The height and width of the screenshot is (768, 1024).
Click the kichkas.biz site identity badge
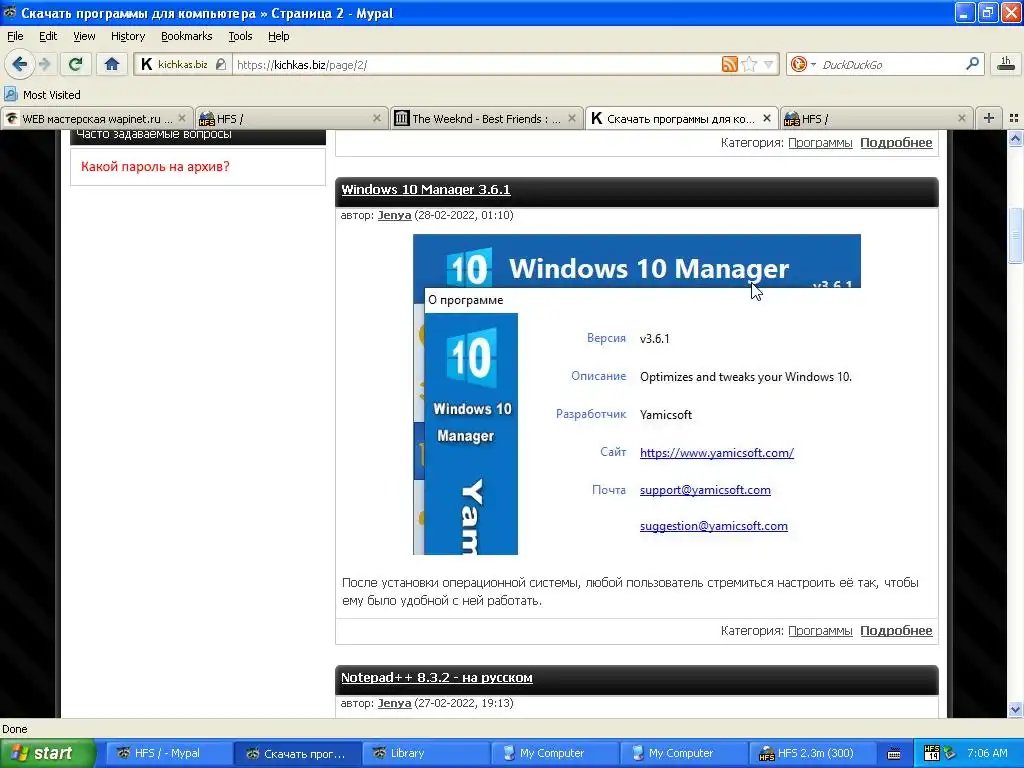click(184, 64)
